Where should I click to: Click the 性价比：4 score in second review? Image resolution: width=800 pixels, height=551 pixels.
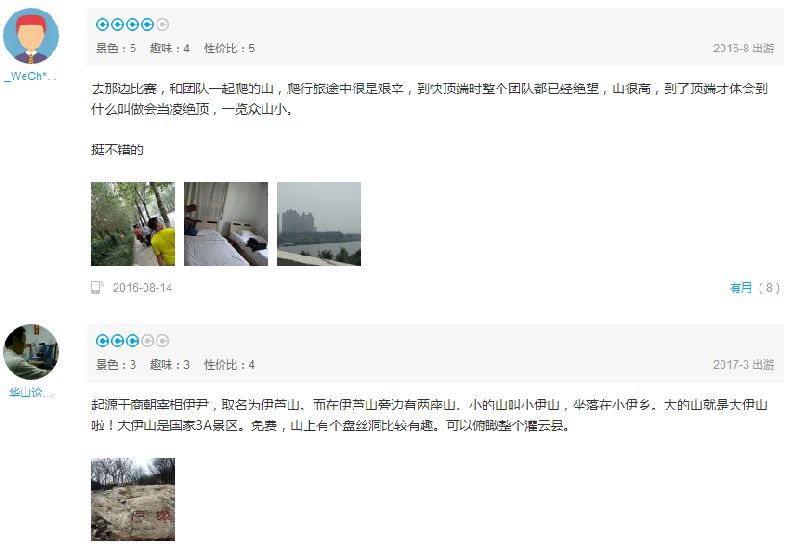pyautogui.click(x=229, y=365)
